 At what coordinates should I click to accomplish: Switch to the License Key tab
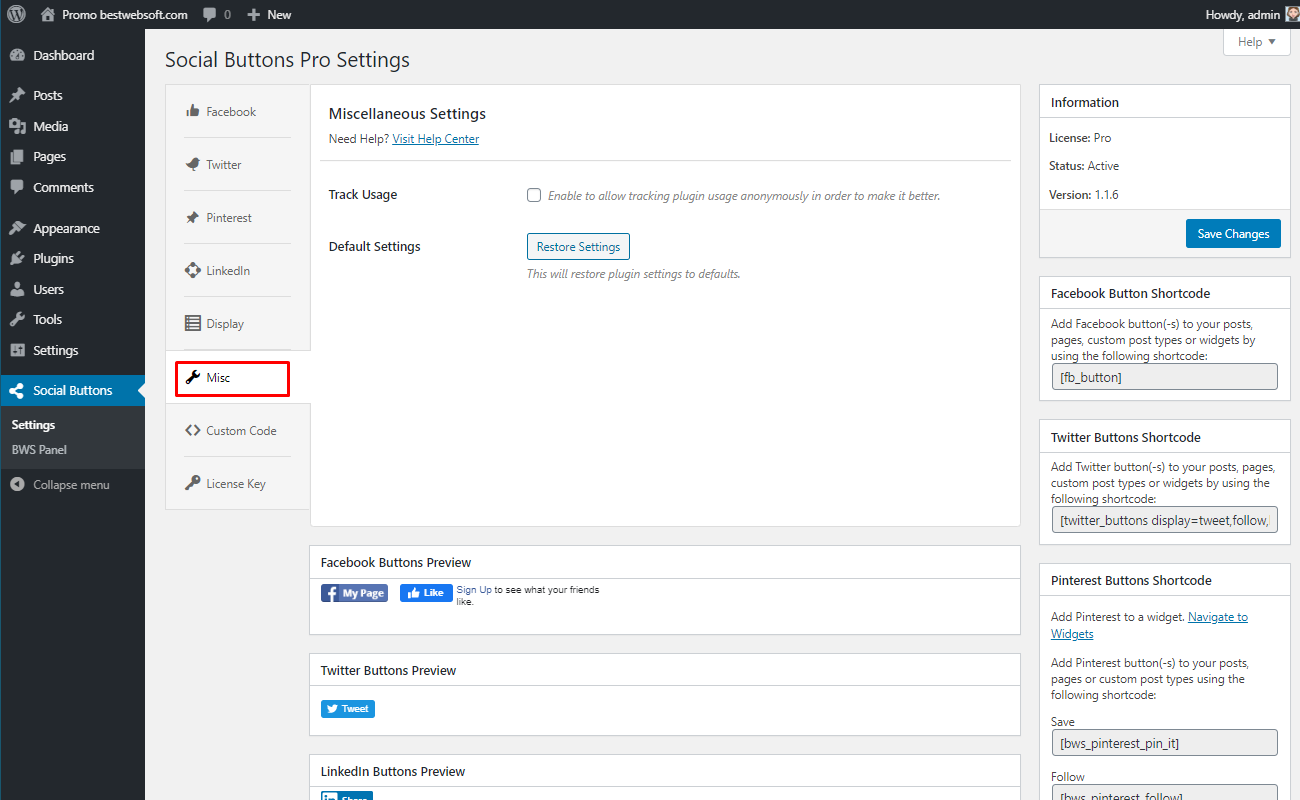click(x=238, y=484)
